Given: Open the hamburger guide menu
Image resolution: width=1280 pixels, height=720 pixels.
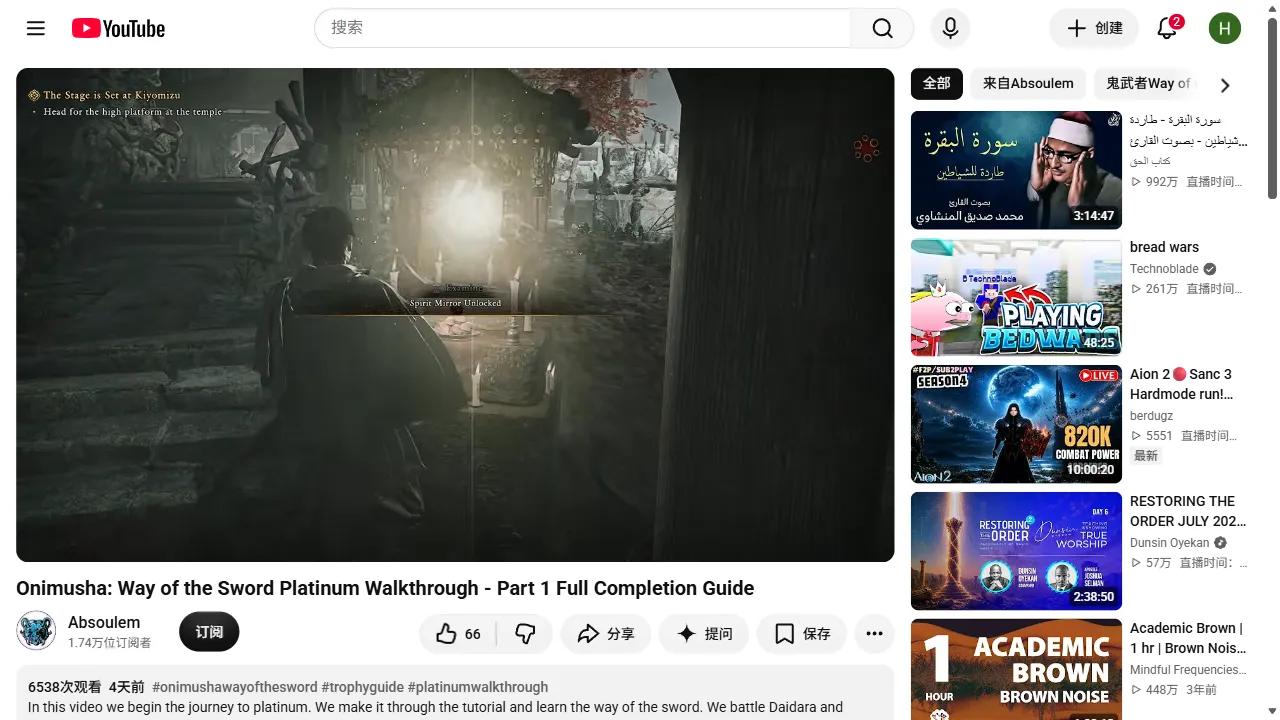Looking at the screenshot, I should click(36, 28).
